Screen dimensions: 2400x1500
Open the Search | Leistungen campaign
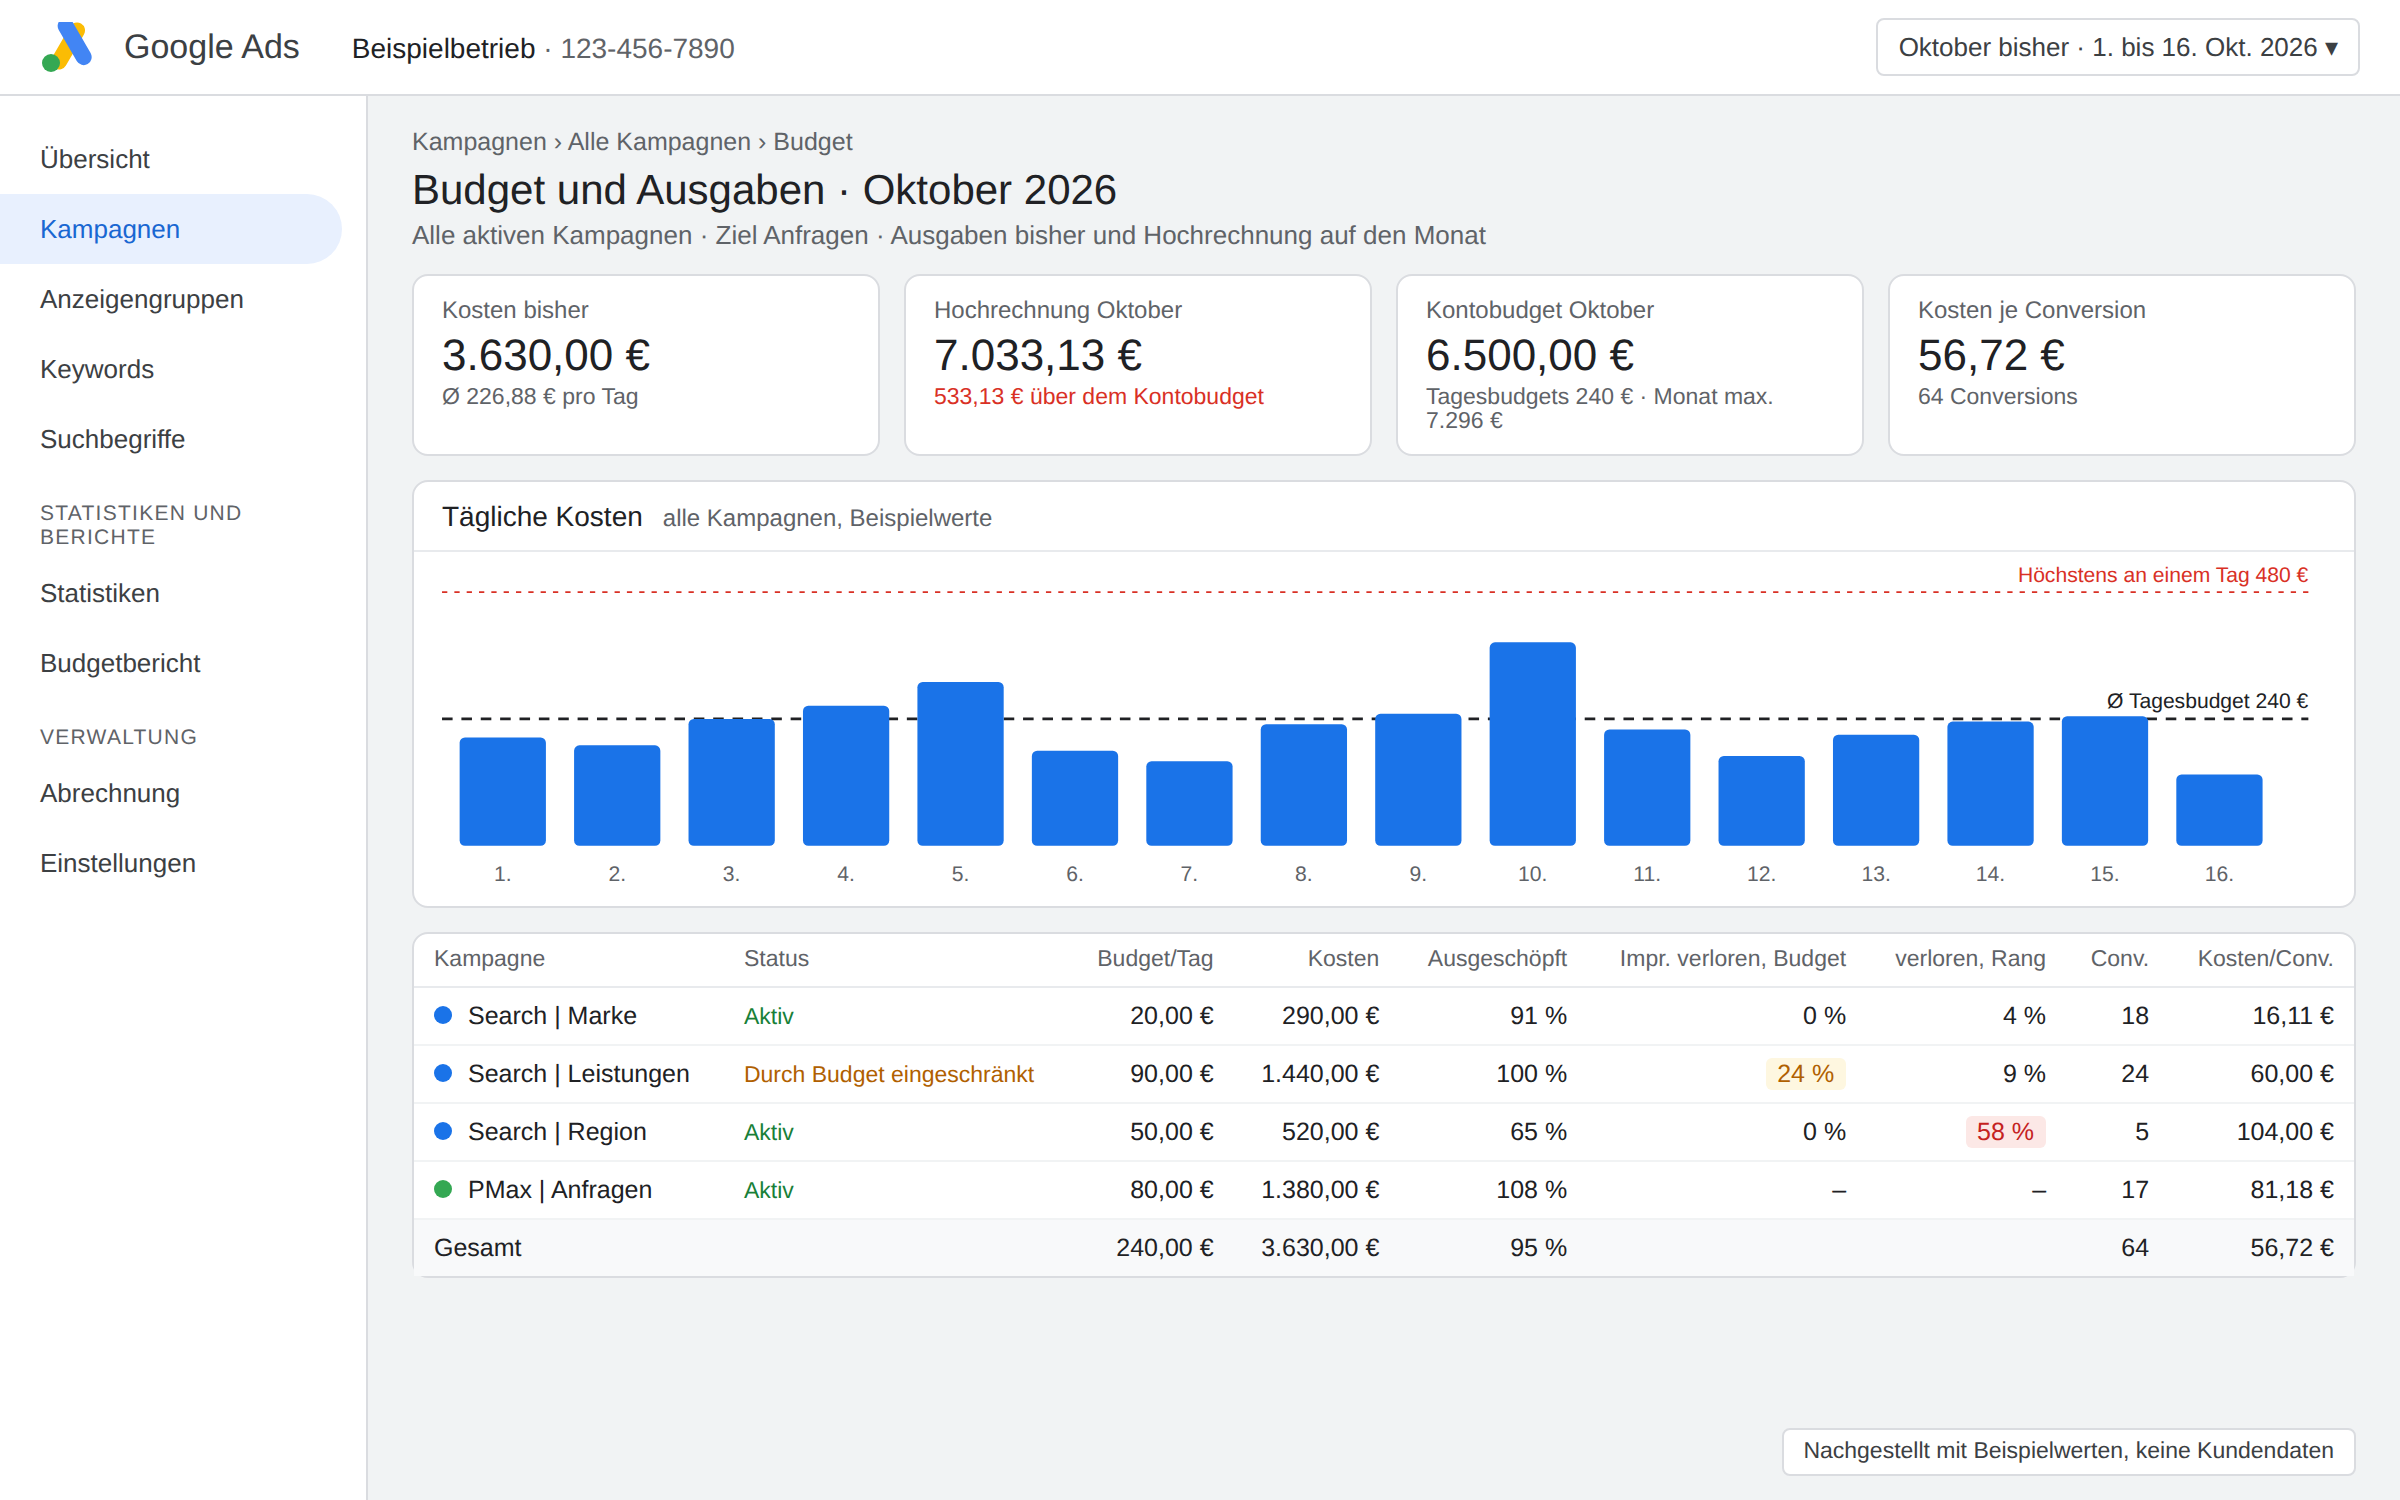point(578,1073)
